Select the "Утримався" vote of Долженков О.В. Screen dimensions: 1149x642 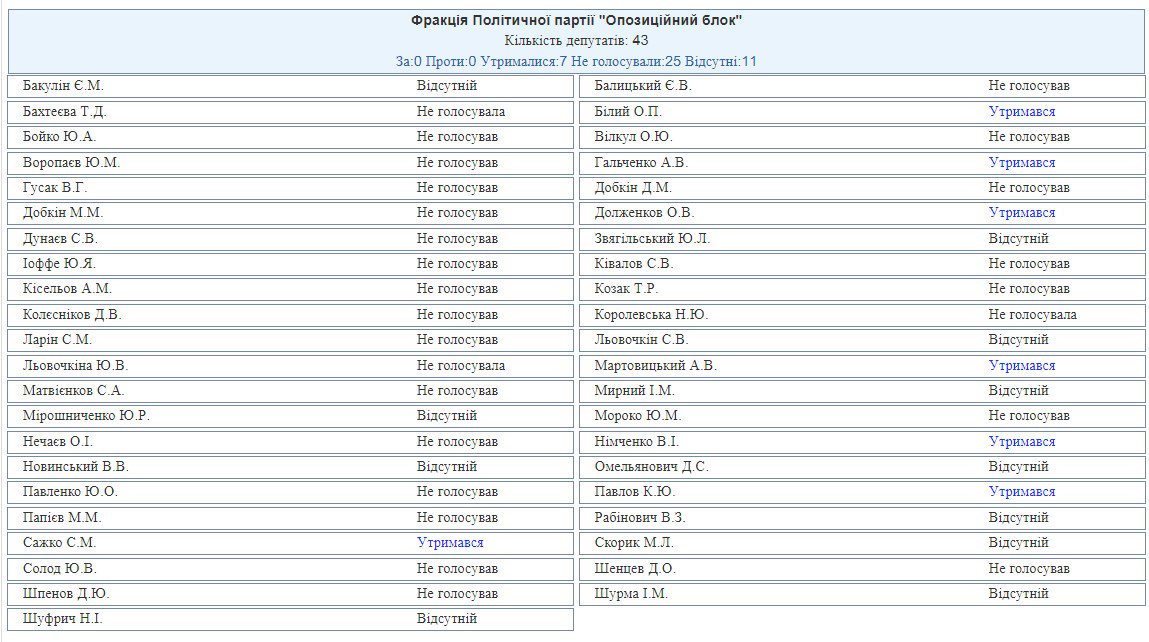pos(1021,213)
